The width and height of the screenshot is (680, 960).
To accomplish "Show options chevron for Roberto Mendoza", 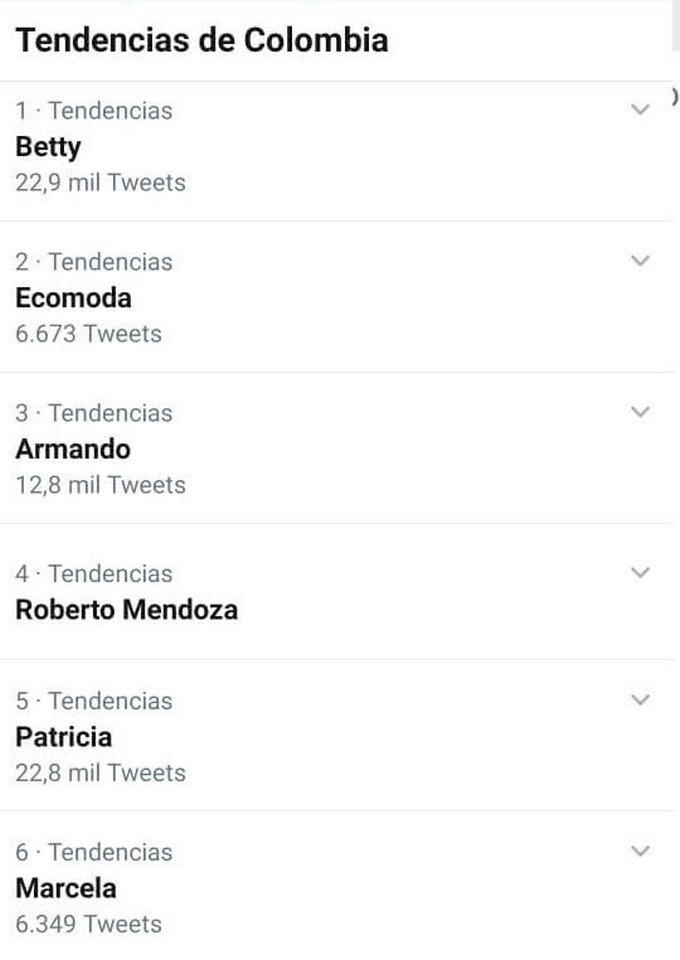I will tap(641, 573).
